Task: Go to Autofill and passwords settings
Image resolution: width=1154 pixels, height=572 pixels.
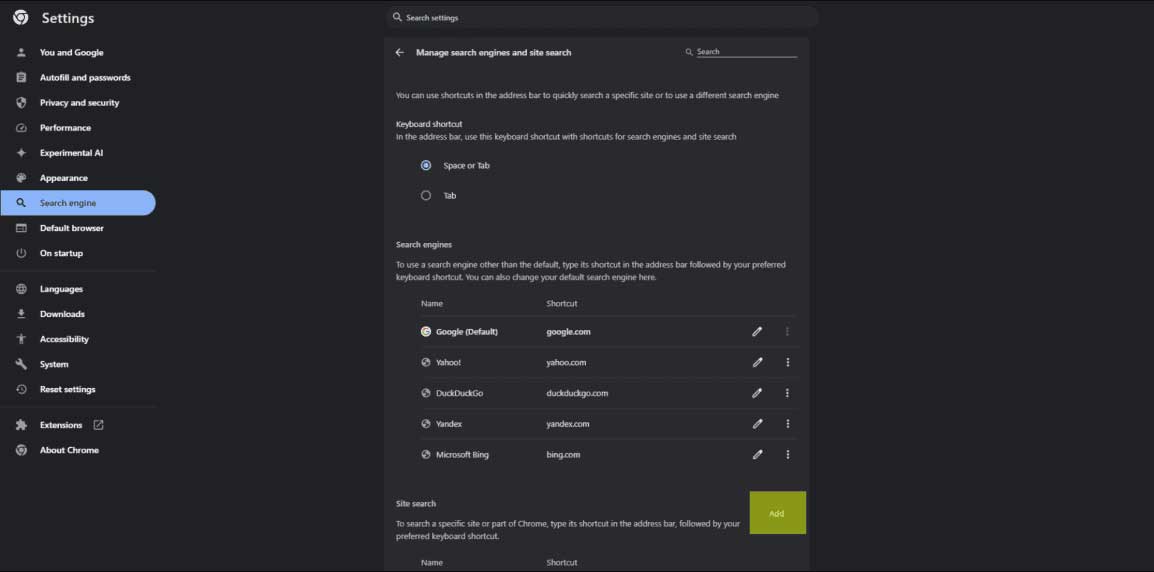Action: tap(85, 78)
